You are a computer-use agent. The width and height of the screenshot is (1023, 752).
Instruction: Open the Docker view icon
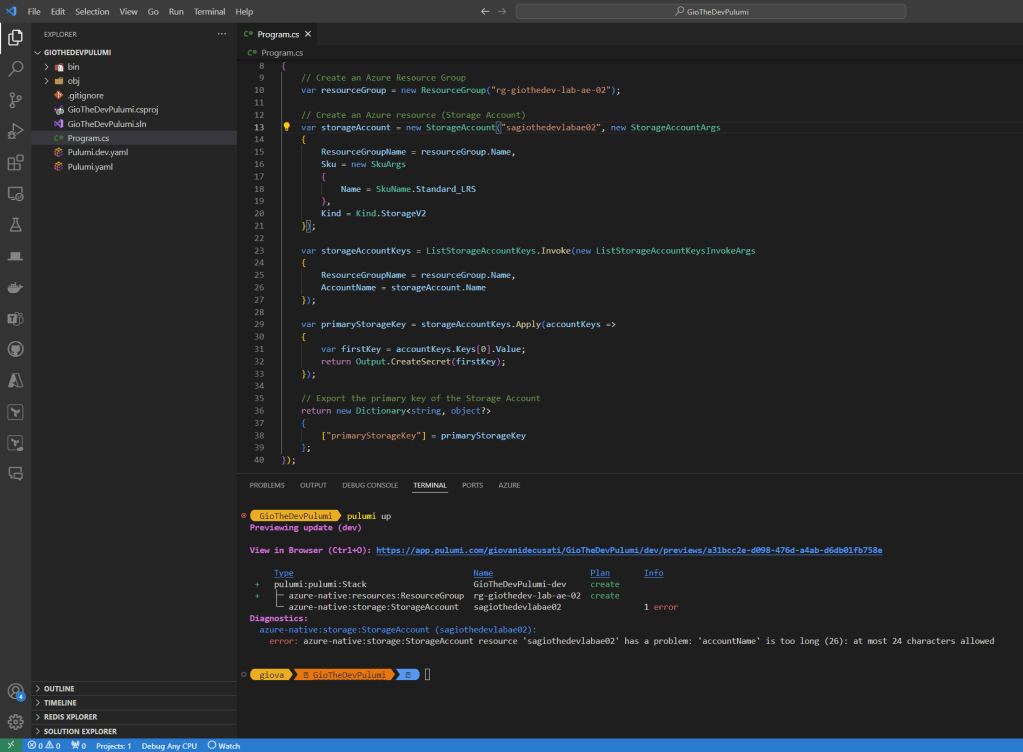pos(16,287)
